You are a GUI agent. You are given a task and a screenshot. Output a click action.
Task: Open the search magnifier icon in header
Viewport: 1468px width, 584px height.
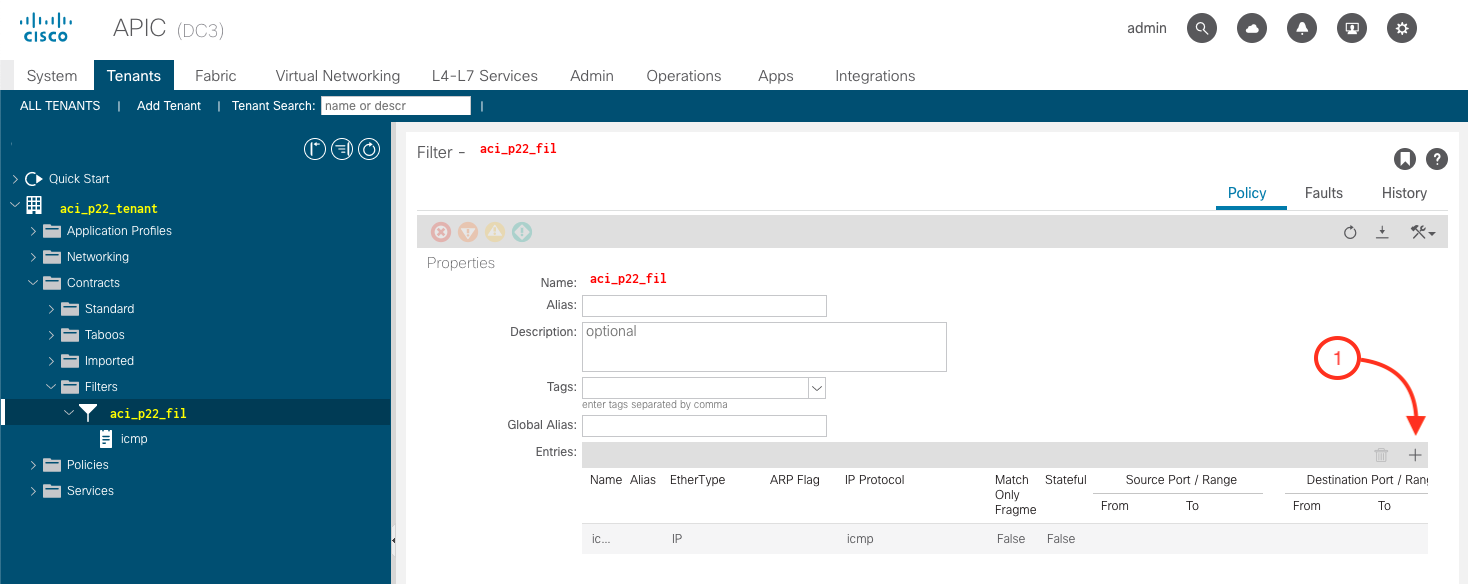click(1202, 28)
